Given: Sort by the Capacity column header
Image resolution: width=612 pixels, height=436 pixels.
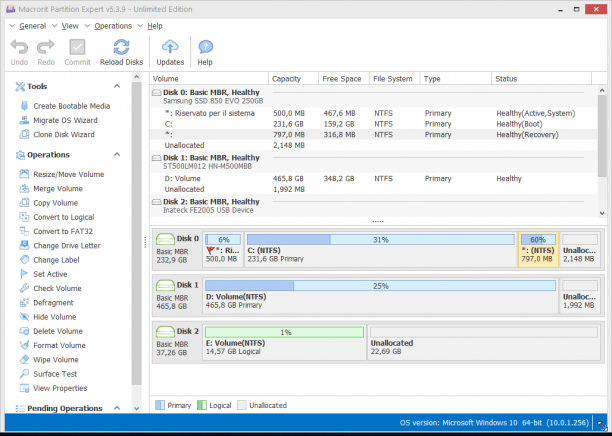Looking at the screenshot, I should pos(294,79).
